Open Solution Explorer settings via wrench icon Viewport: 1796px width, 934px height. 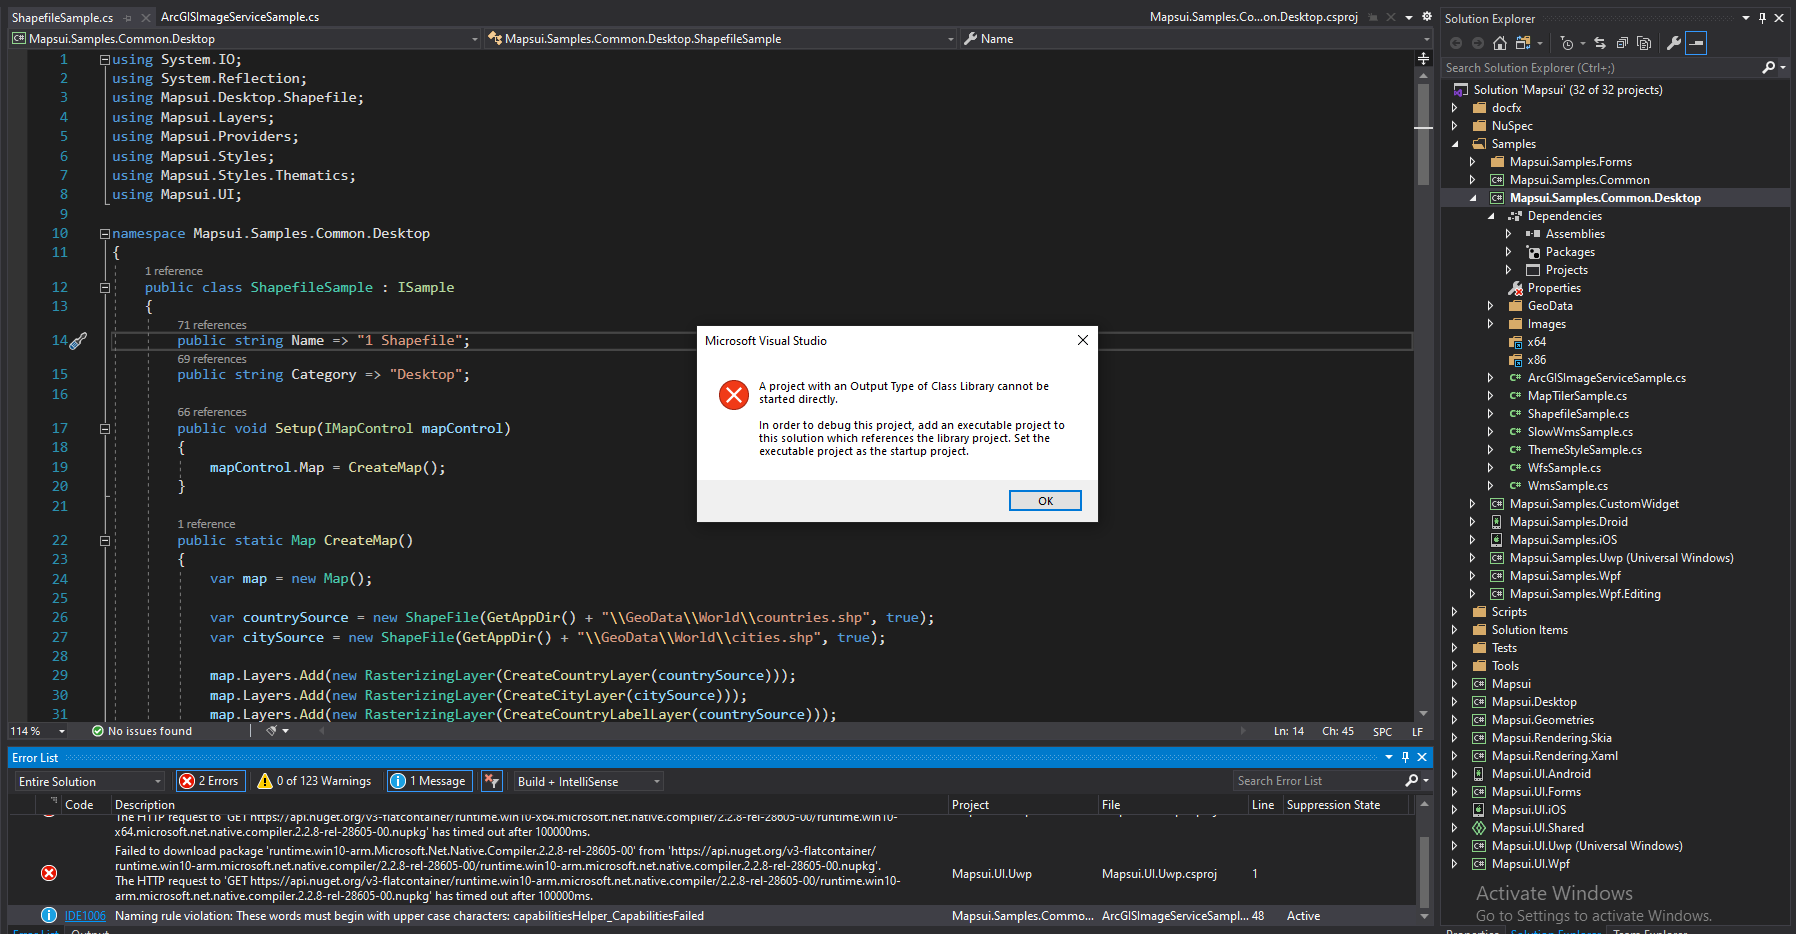(1673, 43)
